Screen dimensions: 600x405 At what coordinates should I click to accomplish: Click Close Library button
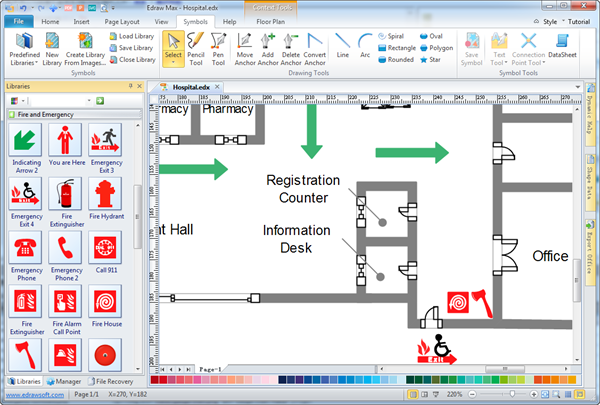click(x=132, y=60)
